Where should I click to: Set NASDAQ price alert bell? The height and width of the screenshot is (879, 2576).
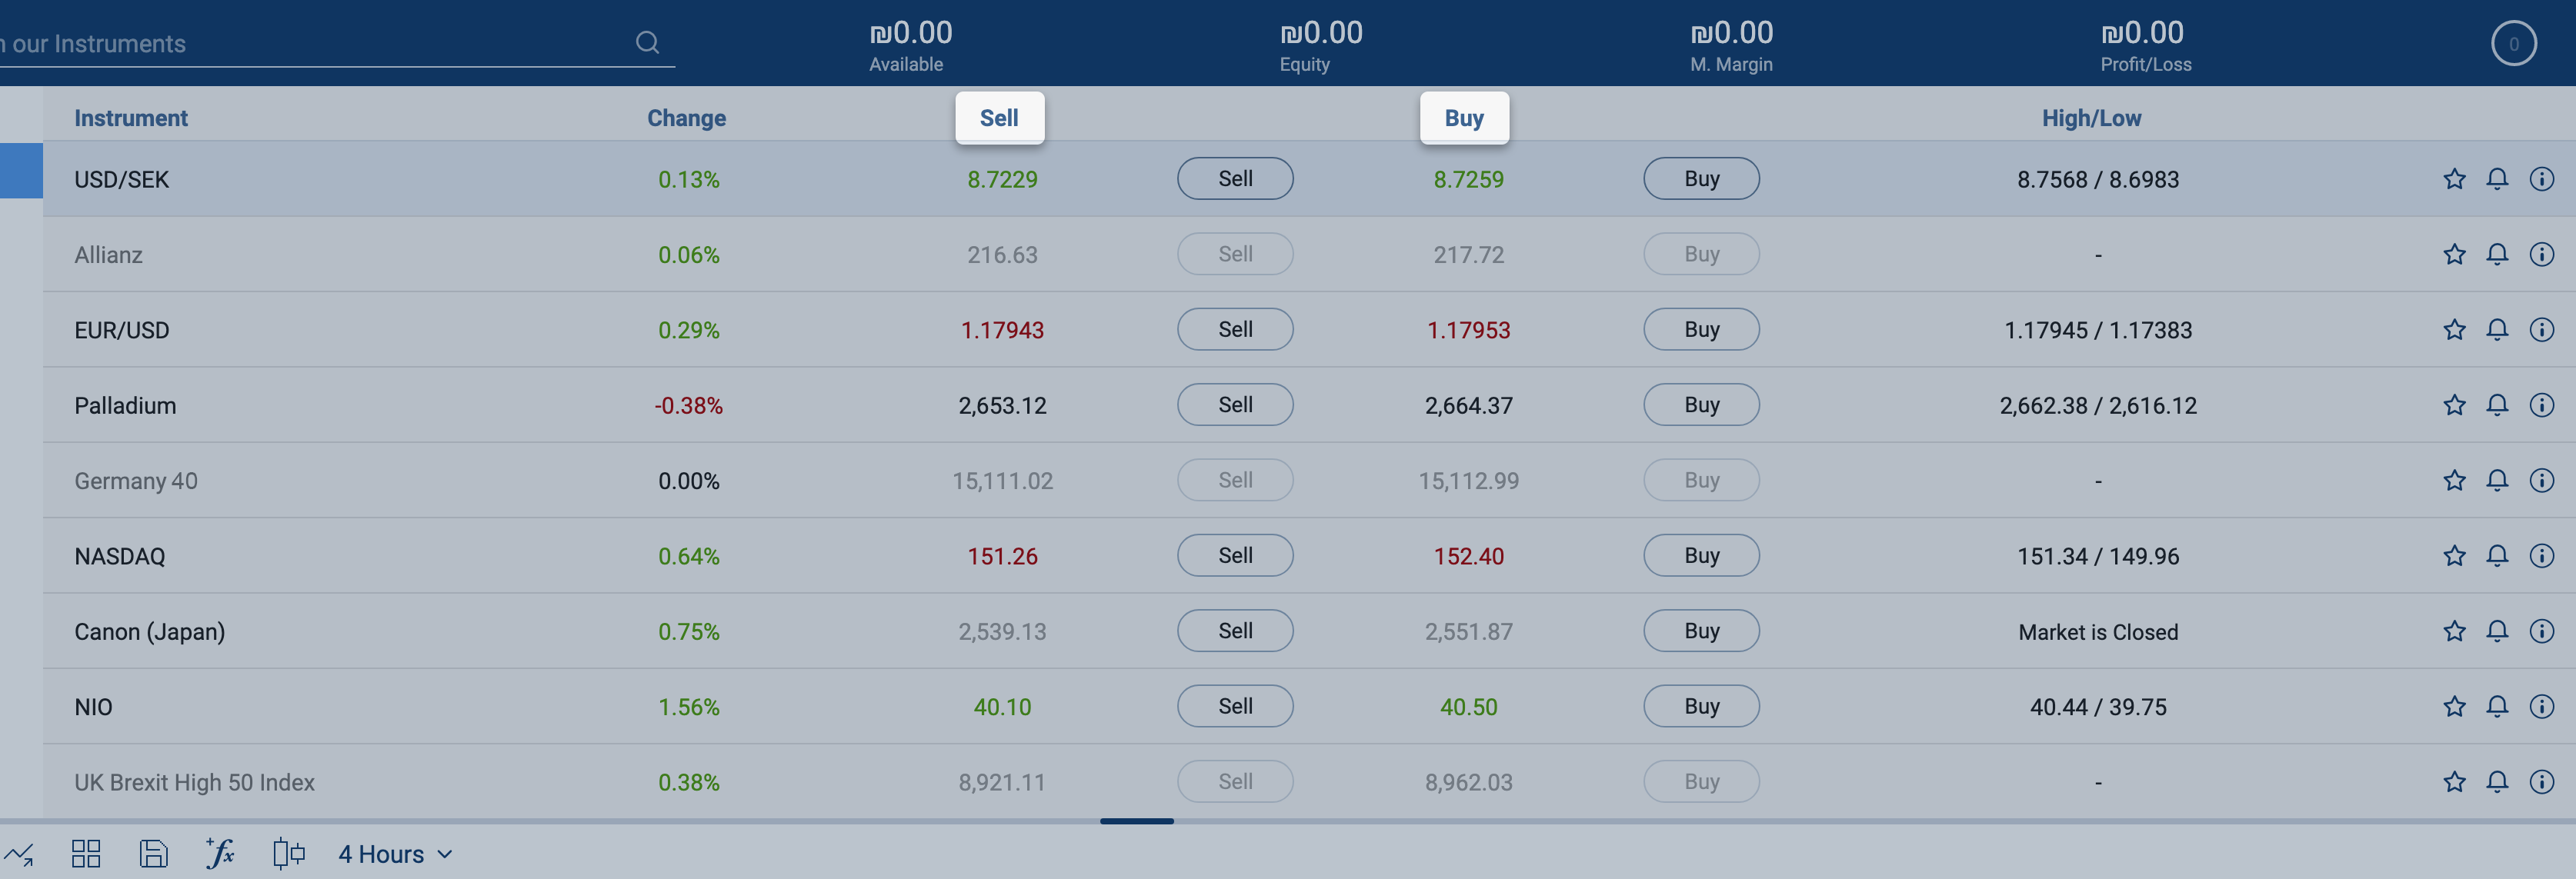2497,555
